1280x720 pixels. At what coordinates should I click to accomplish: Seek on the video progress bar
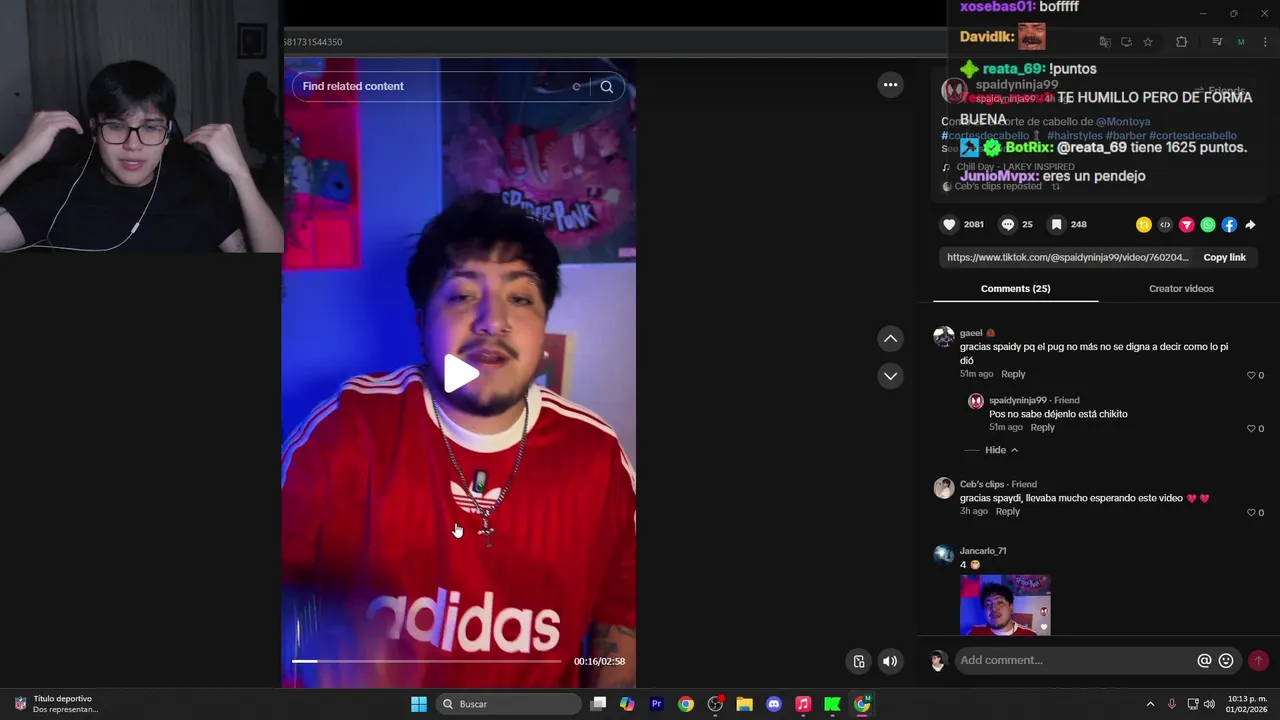[427, 661]
